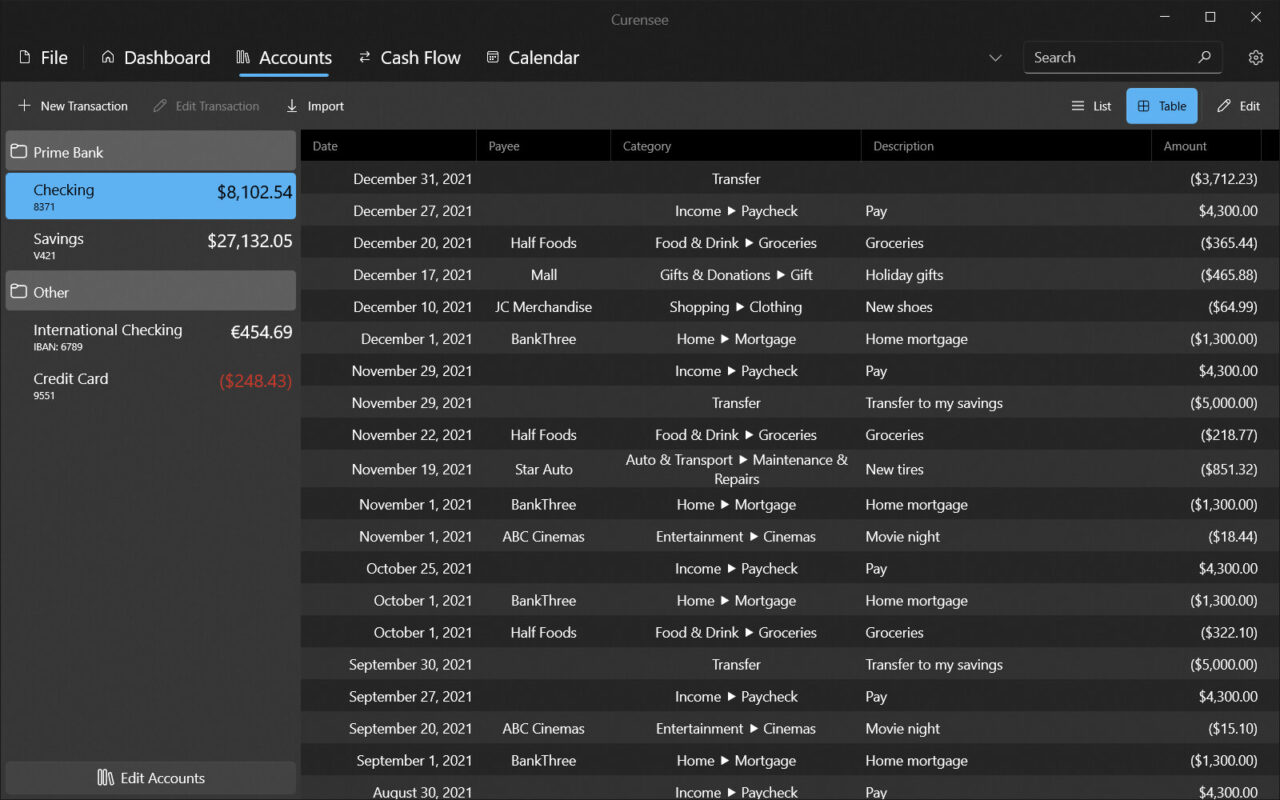Click the October 1 BankThree payee
Screen dimensions: 1280x800
pyautogui.click(x=543, y=601)
